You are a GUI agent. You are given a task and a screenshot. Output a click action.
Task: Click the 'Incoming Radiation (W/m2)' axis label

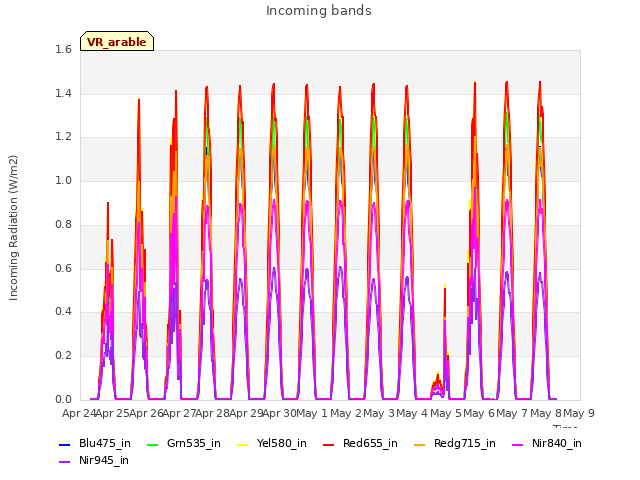[13, 228]
